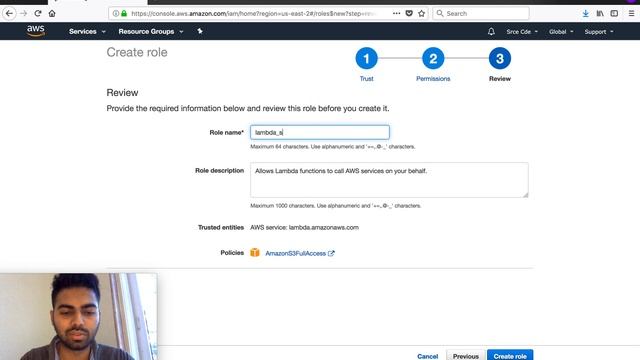Click the green padlock security icon

click(x=124, y=13)
